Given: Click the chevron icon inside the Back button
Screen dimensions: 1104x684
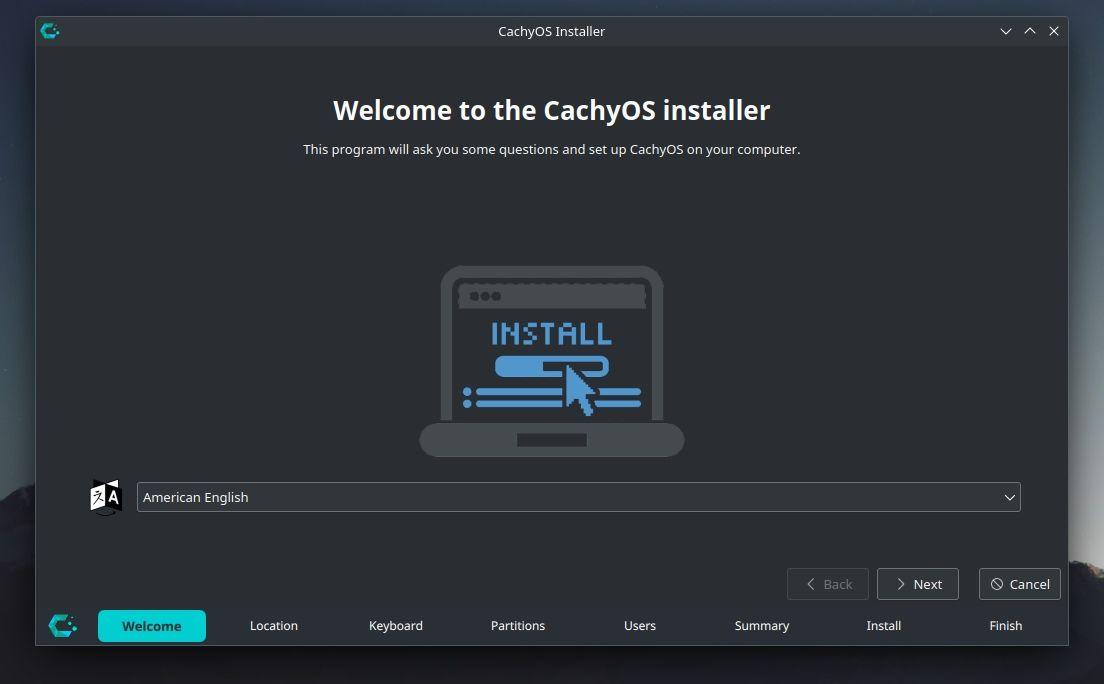Looking at the screenshot, I should click(x=809, y=584).
